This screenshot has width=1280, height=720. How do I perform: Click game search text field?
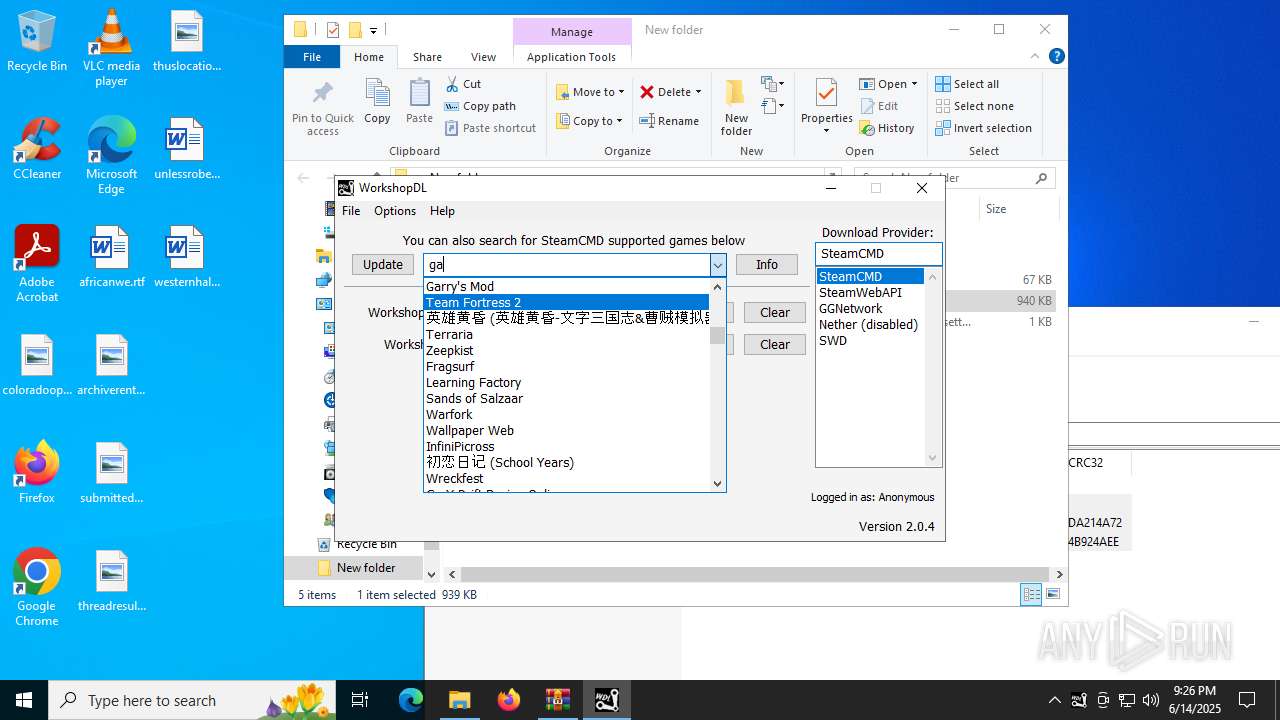coord(566,265)
